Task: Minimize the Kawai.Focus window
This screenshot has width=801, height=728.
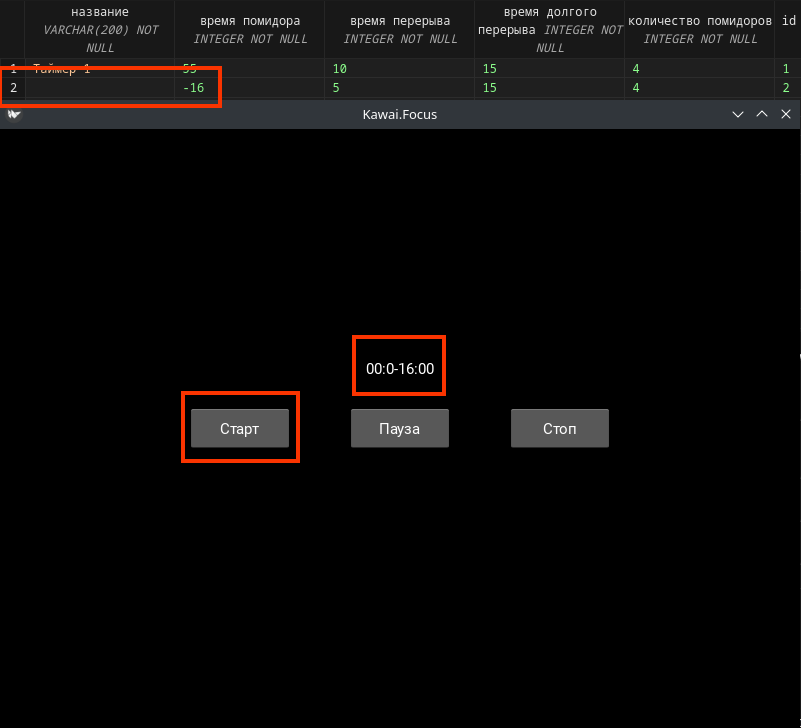Action: click(x=738, y=114)
